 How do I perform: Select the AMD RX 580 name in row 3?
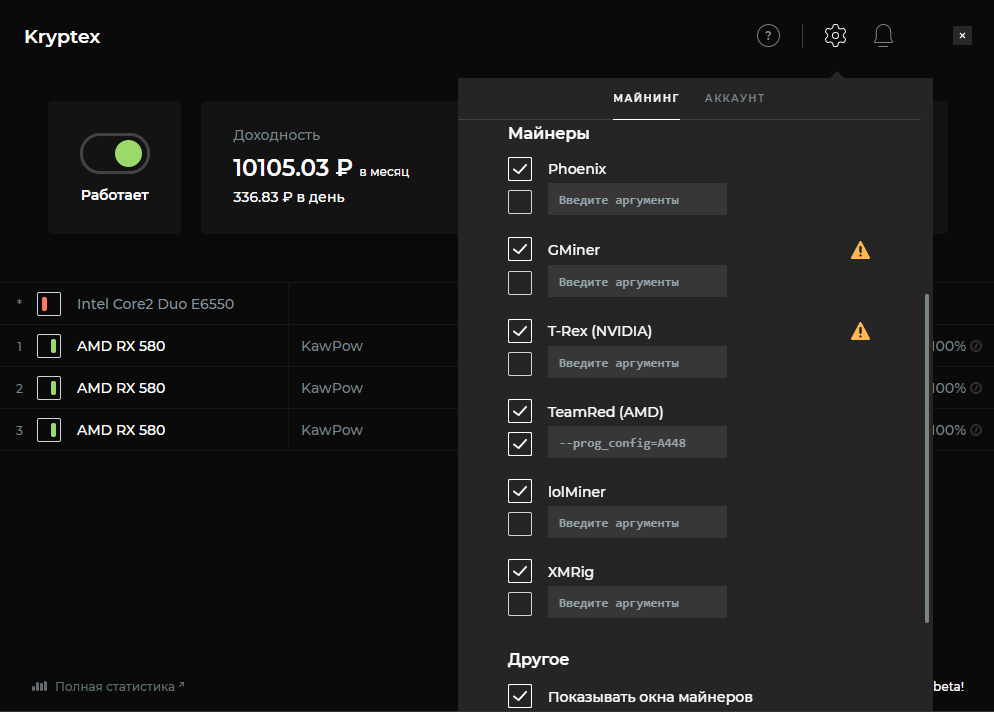[x=121, y=430]
